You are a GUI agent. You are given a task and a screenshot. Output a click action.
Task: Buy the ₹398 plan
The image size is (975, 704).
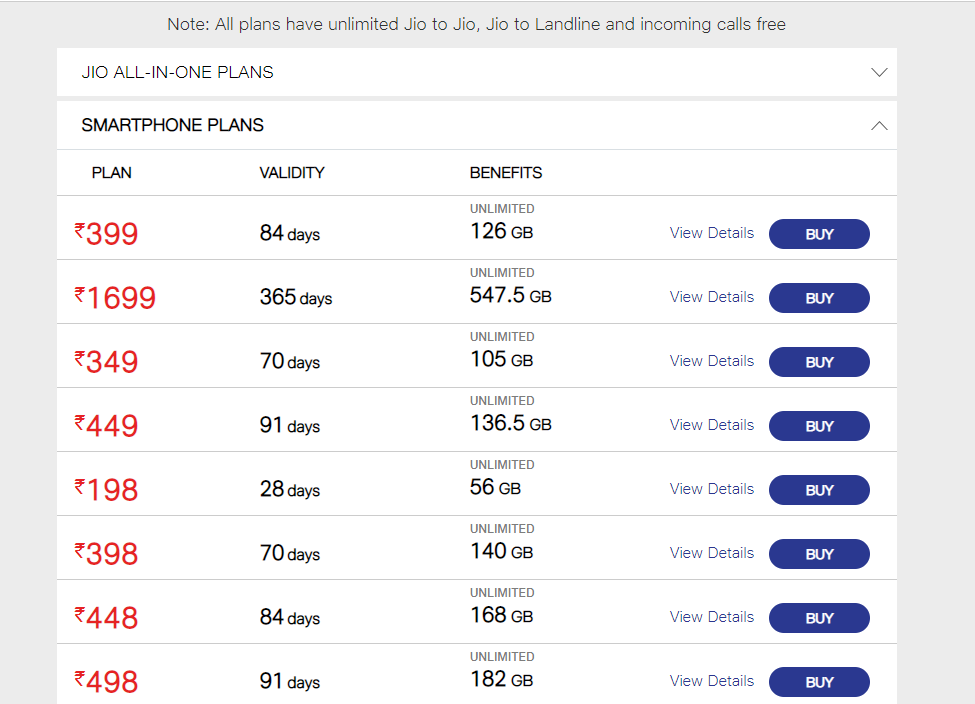click(819, 554)
